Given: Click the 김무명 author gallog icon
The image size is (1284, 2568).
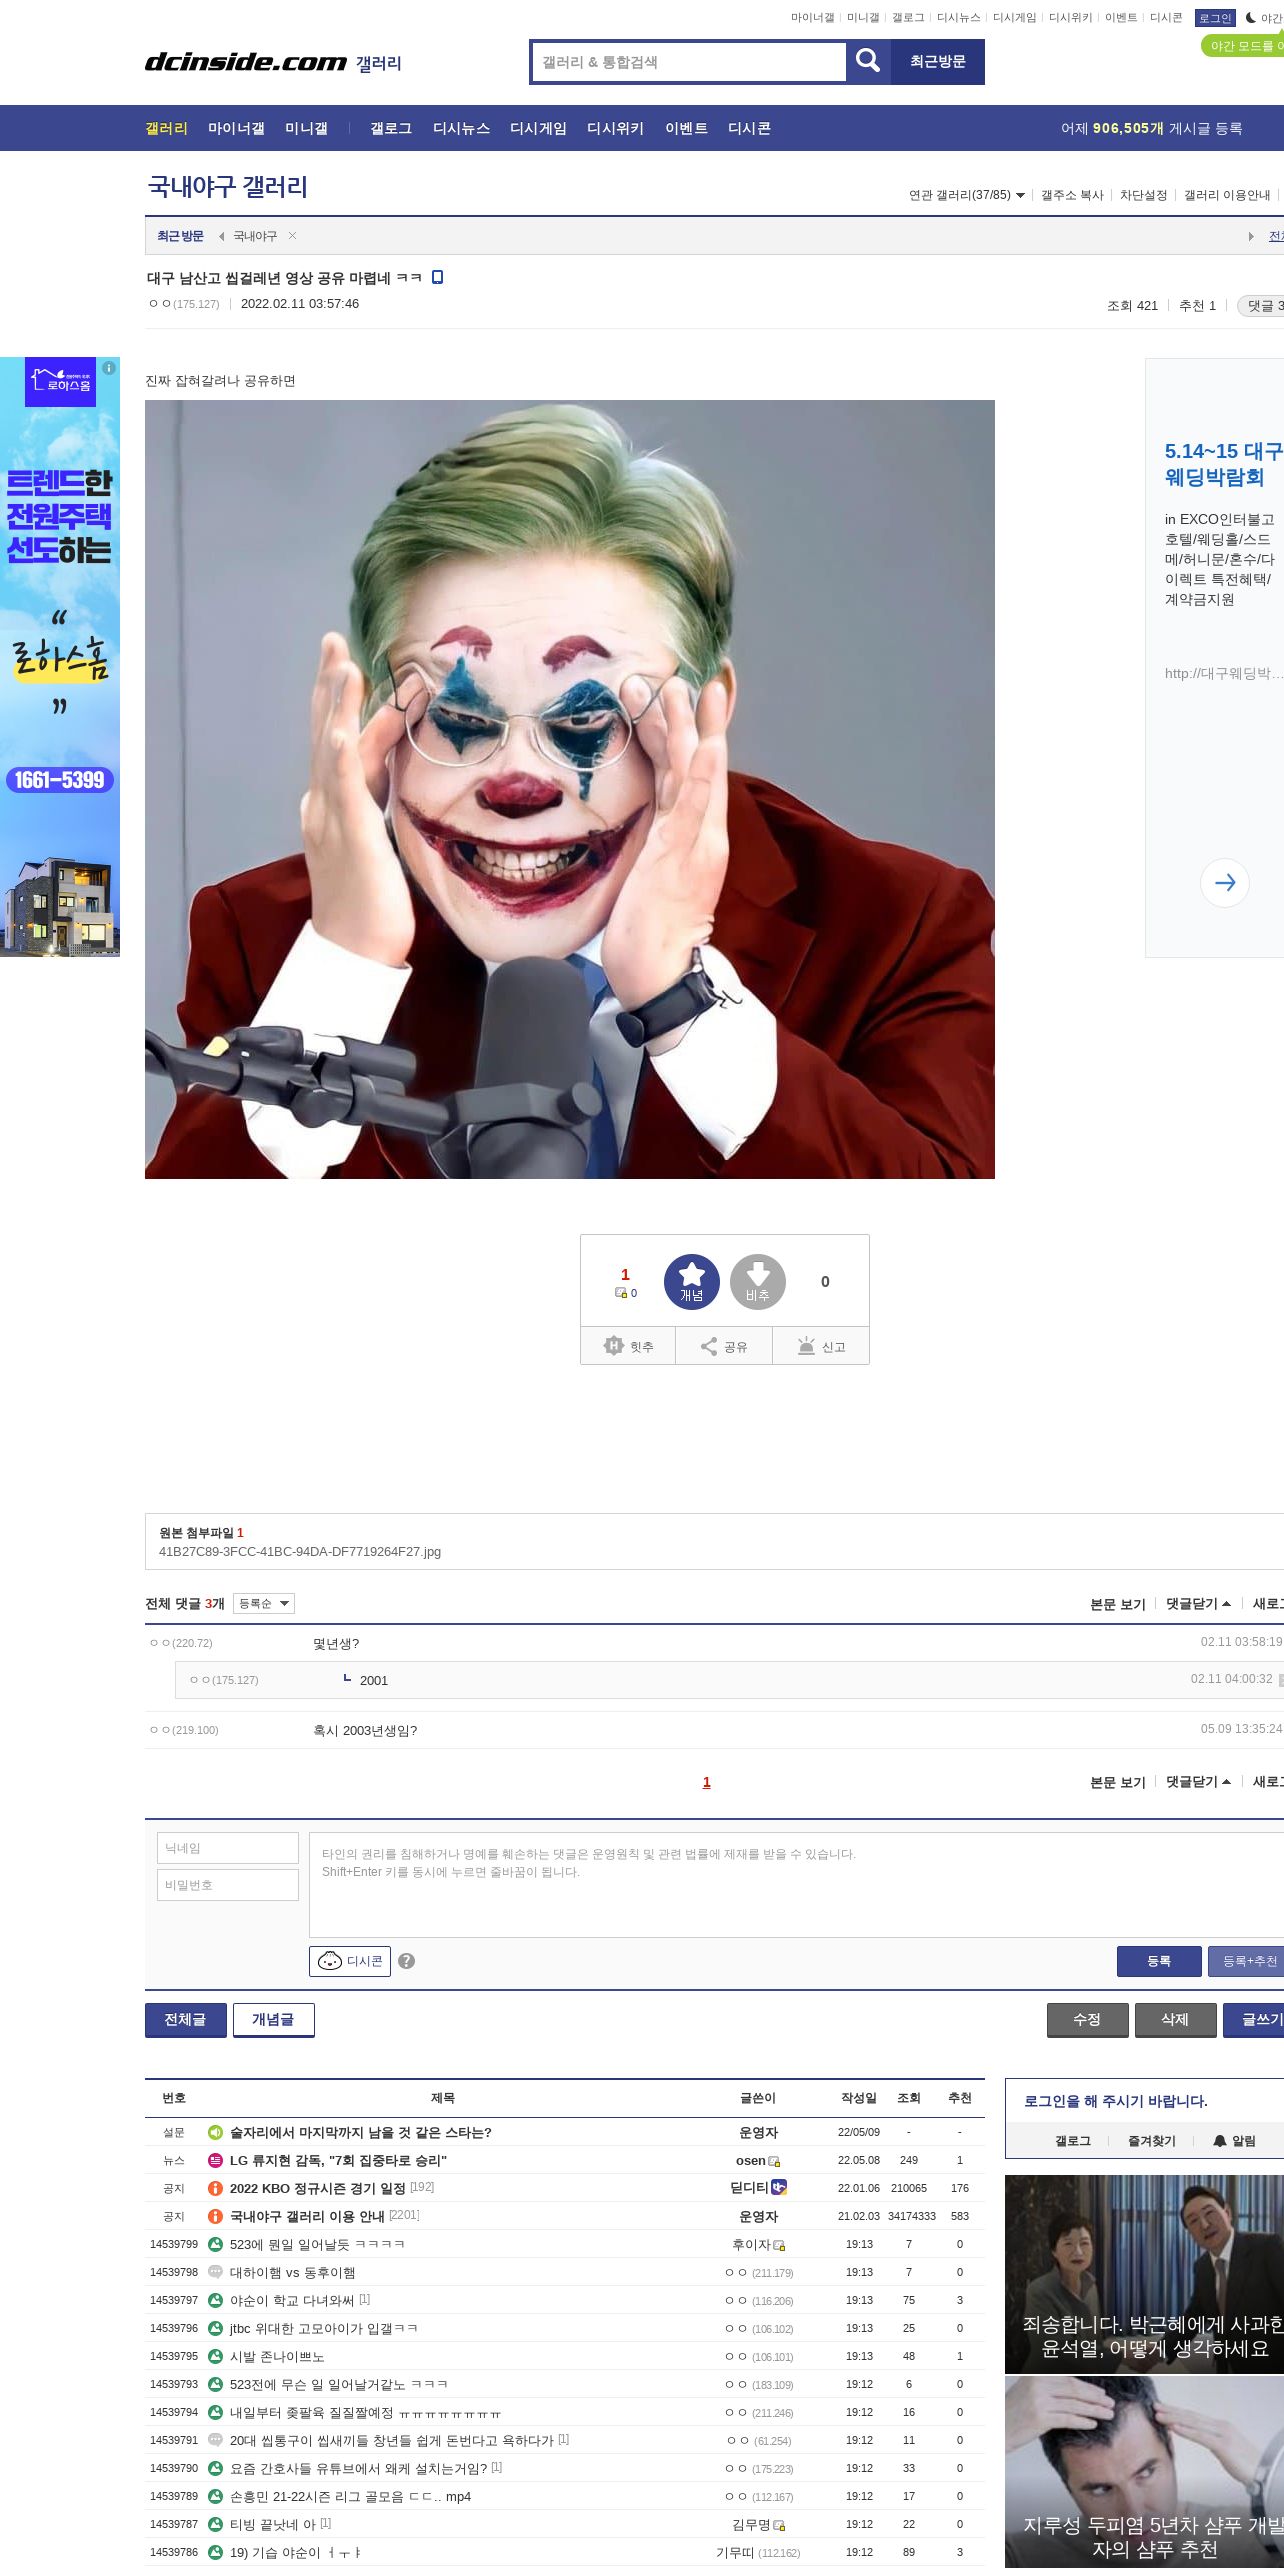Looking at the screenshot, I should (x=779, y=2525).
